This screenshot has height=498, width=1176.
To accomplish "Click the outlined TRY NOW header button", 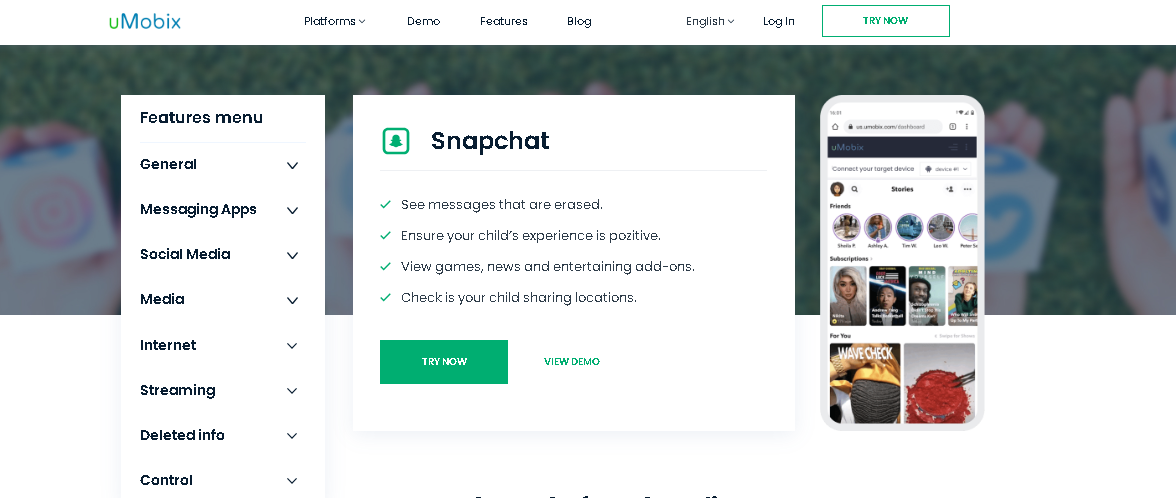I will click(x=885, y=21).
